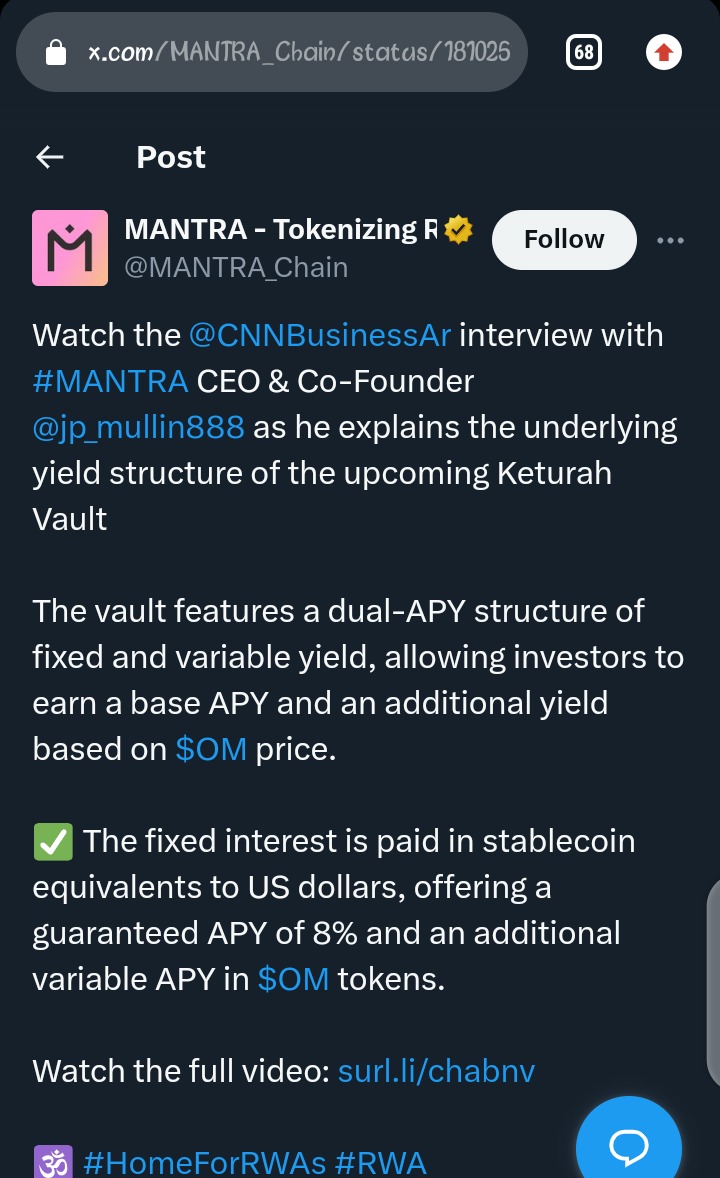Tap the lock icon in address bar

[x=57, y=52]
